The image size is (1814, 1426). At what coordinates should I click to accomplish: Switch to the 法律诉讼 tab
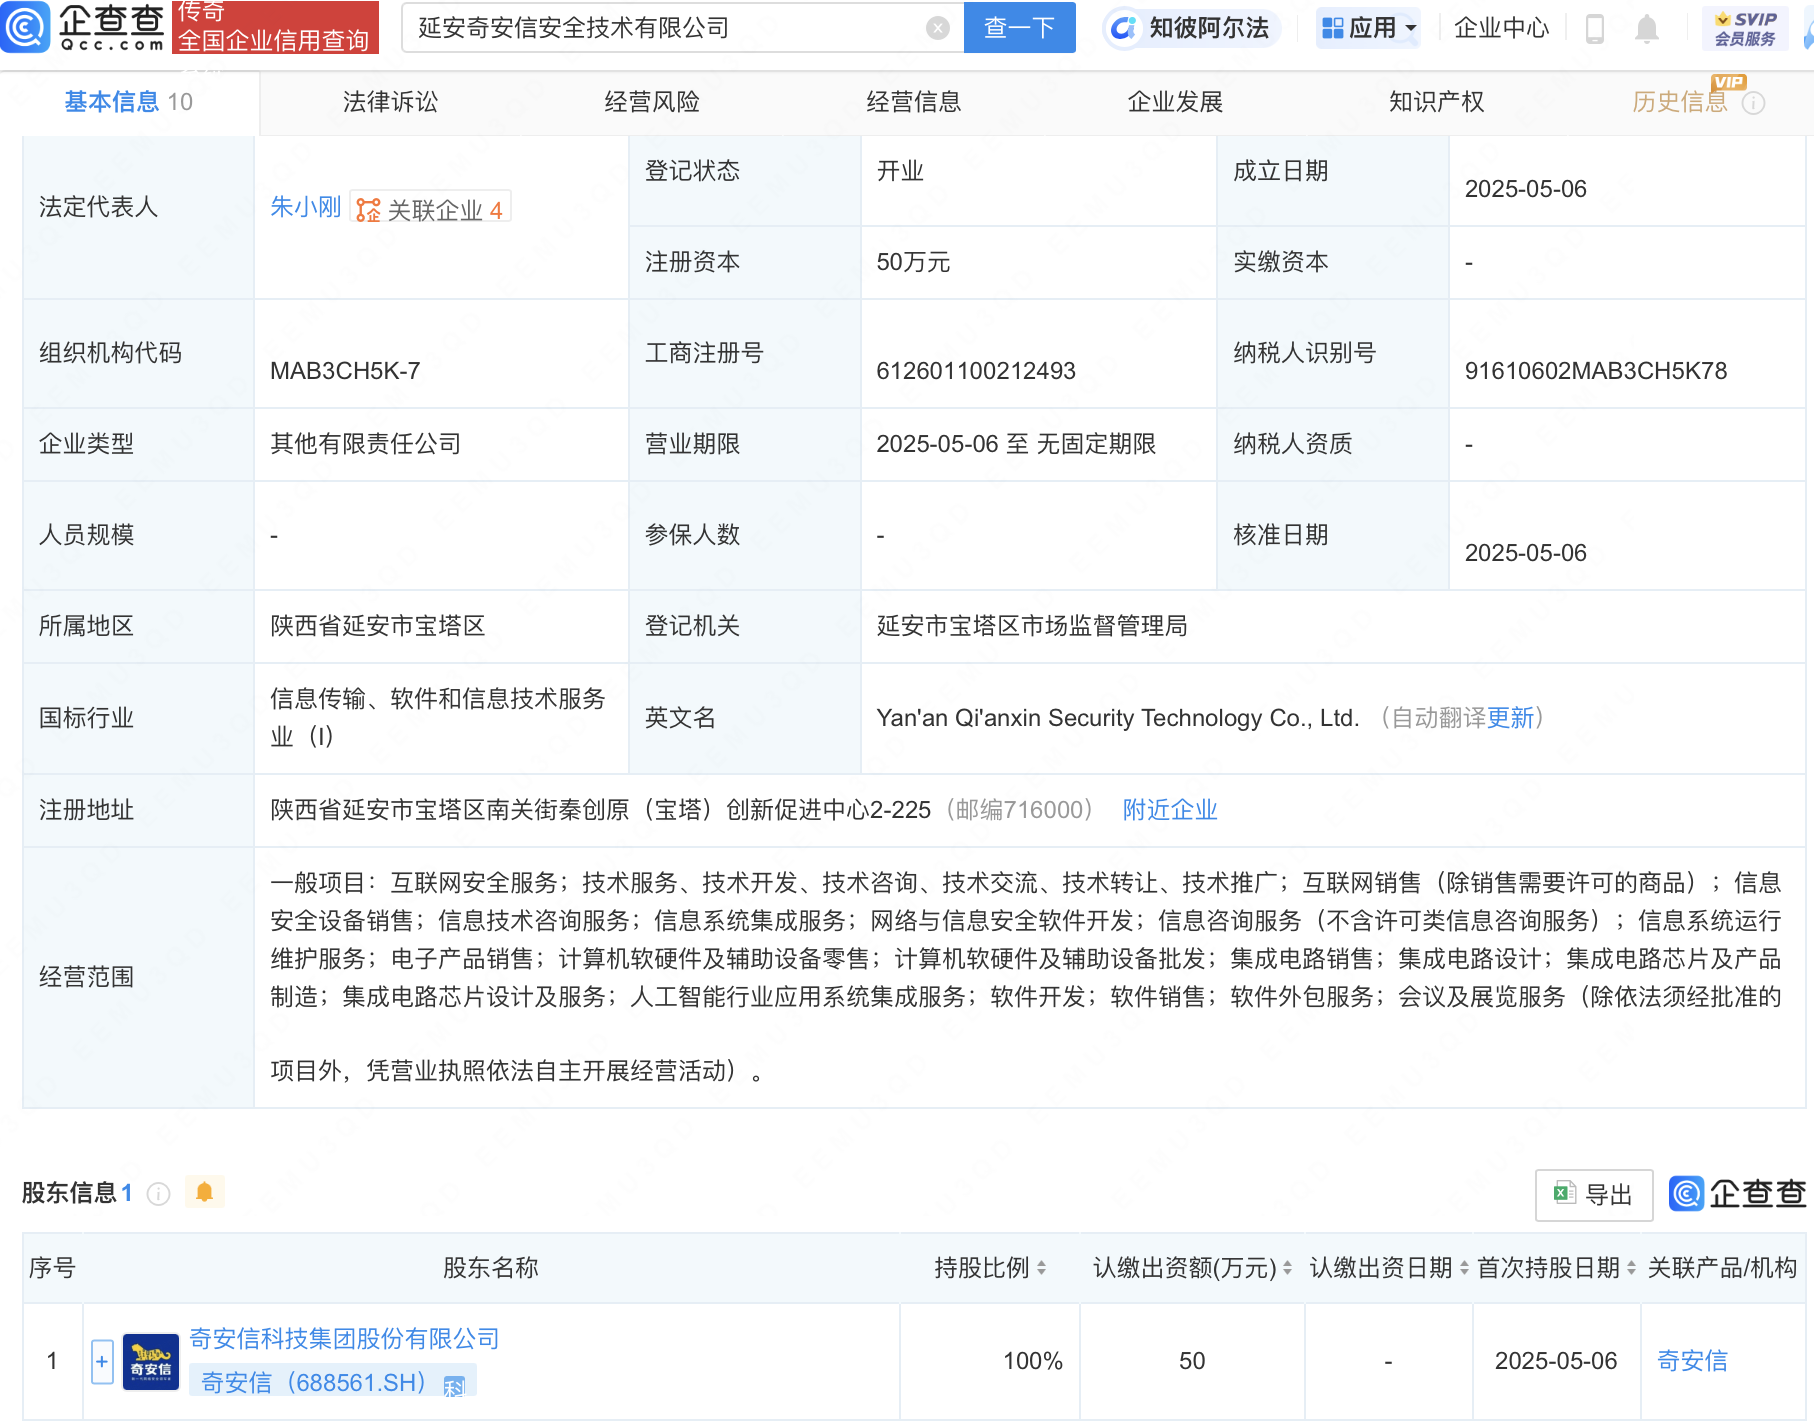point(390,102)
